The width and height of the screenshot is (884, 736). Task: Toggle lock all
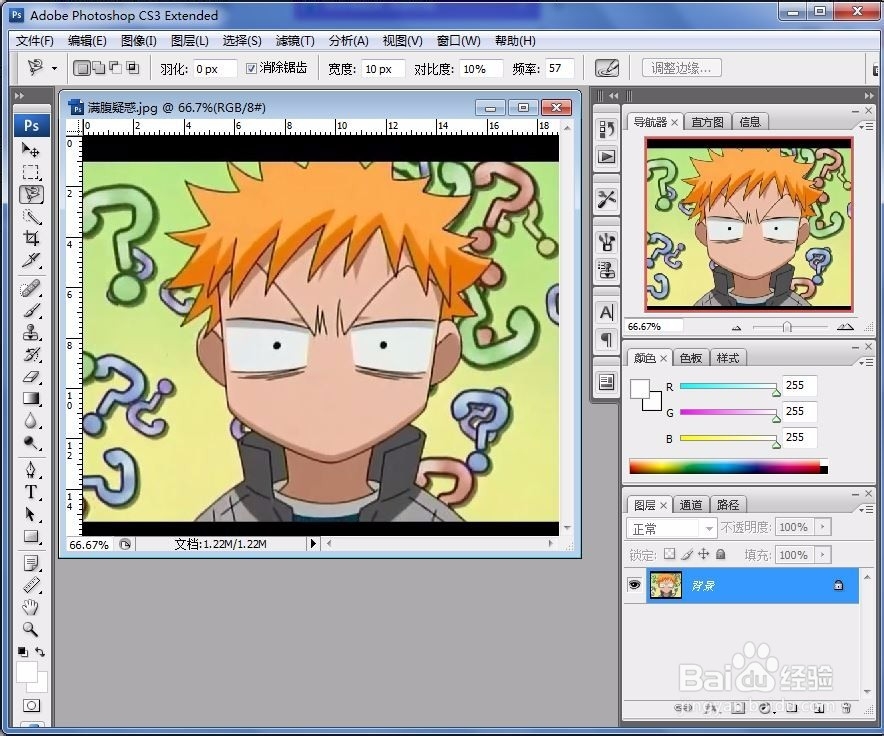click(721, 554)
